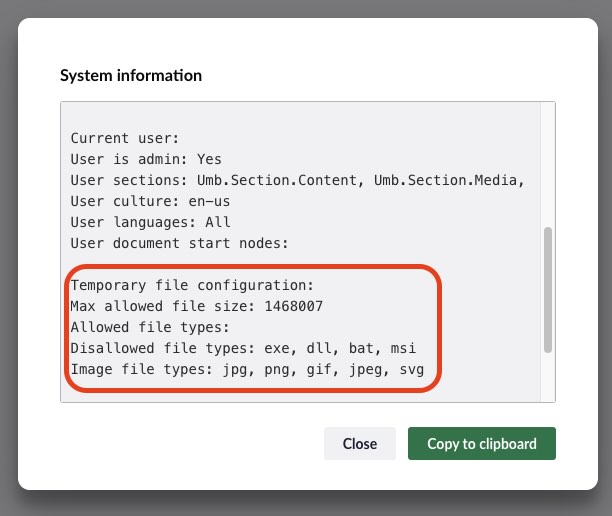
Task: Click the Close button
Action: pyautogui.click(x=359, y=444)
